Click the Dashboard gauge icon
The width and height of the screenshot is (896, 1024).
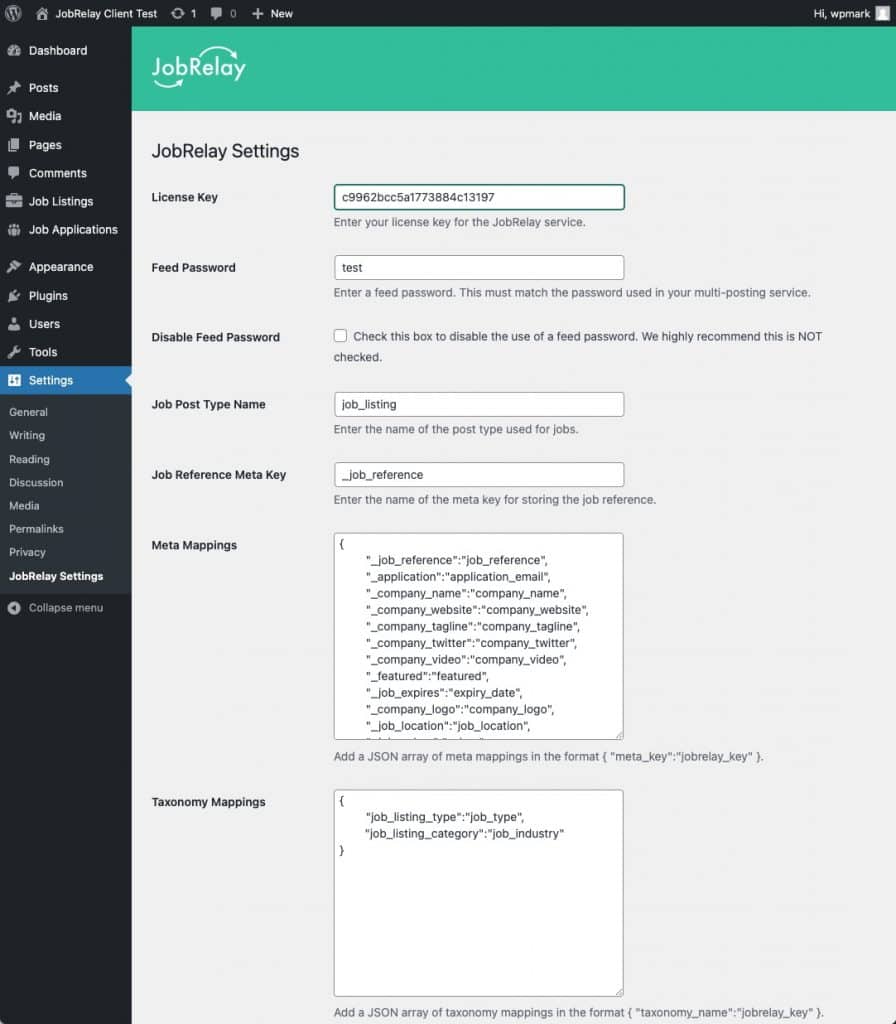(14, 50)
